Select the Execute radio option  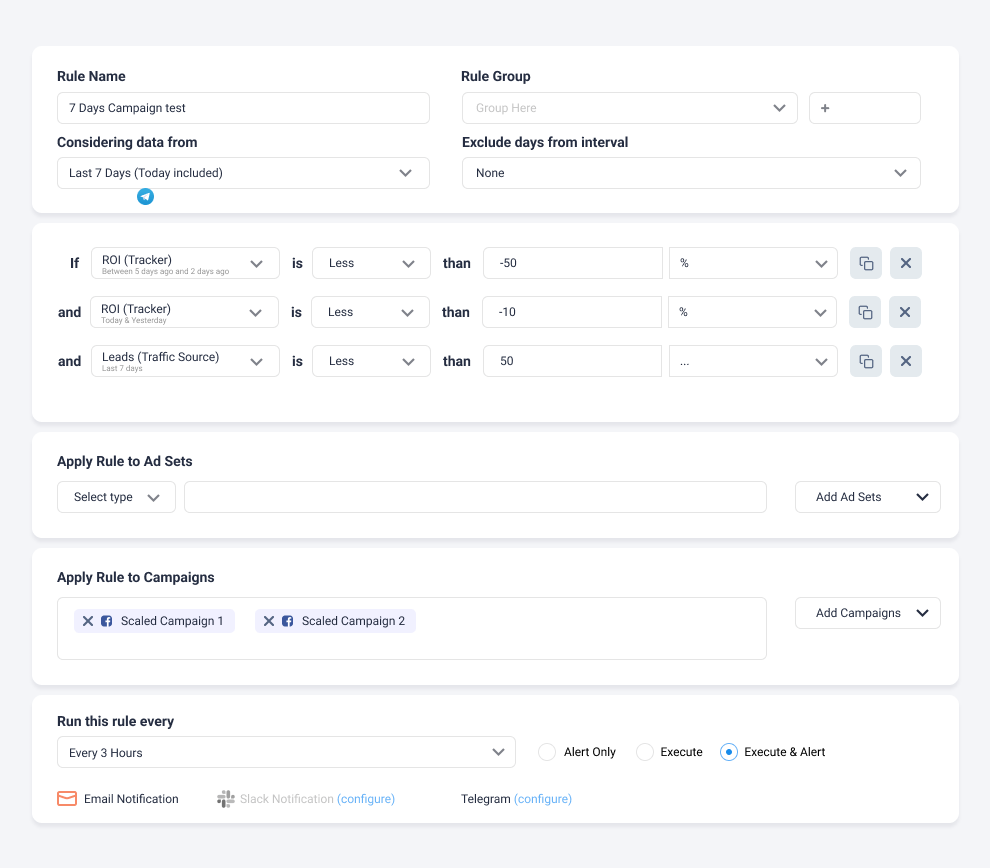pyautogui.click(x=645, y=752)
